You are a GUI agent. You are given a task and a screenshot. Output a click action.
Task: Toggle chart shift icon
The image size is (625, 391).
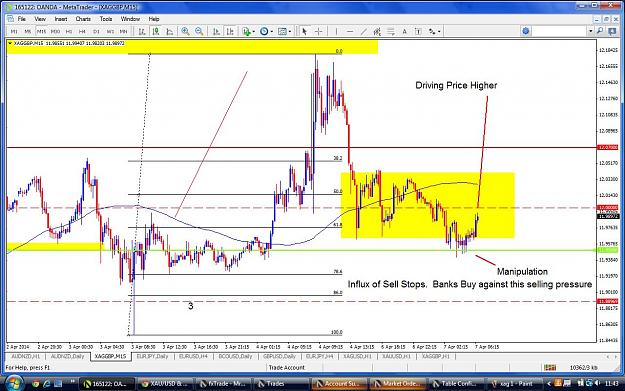point(230,31)
